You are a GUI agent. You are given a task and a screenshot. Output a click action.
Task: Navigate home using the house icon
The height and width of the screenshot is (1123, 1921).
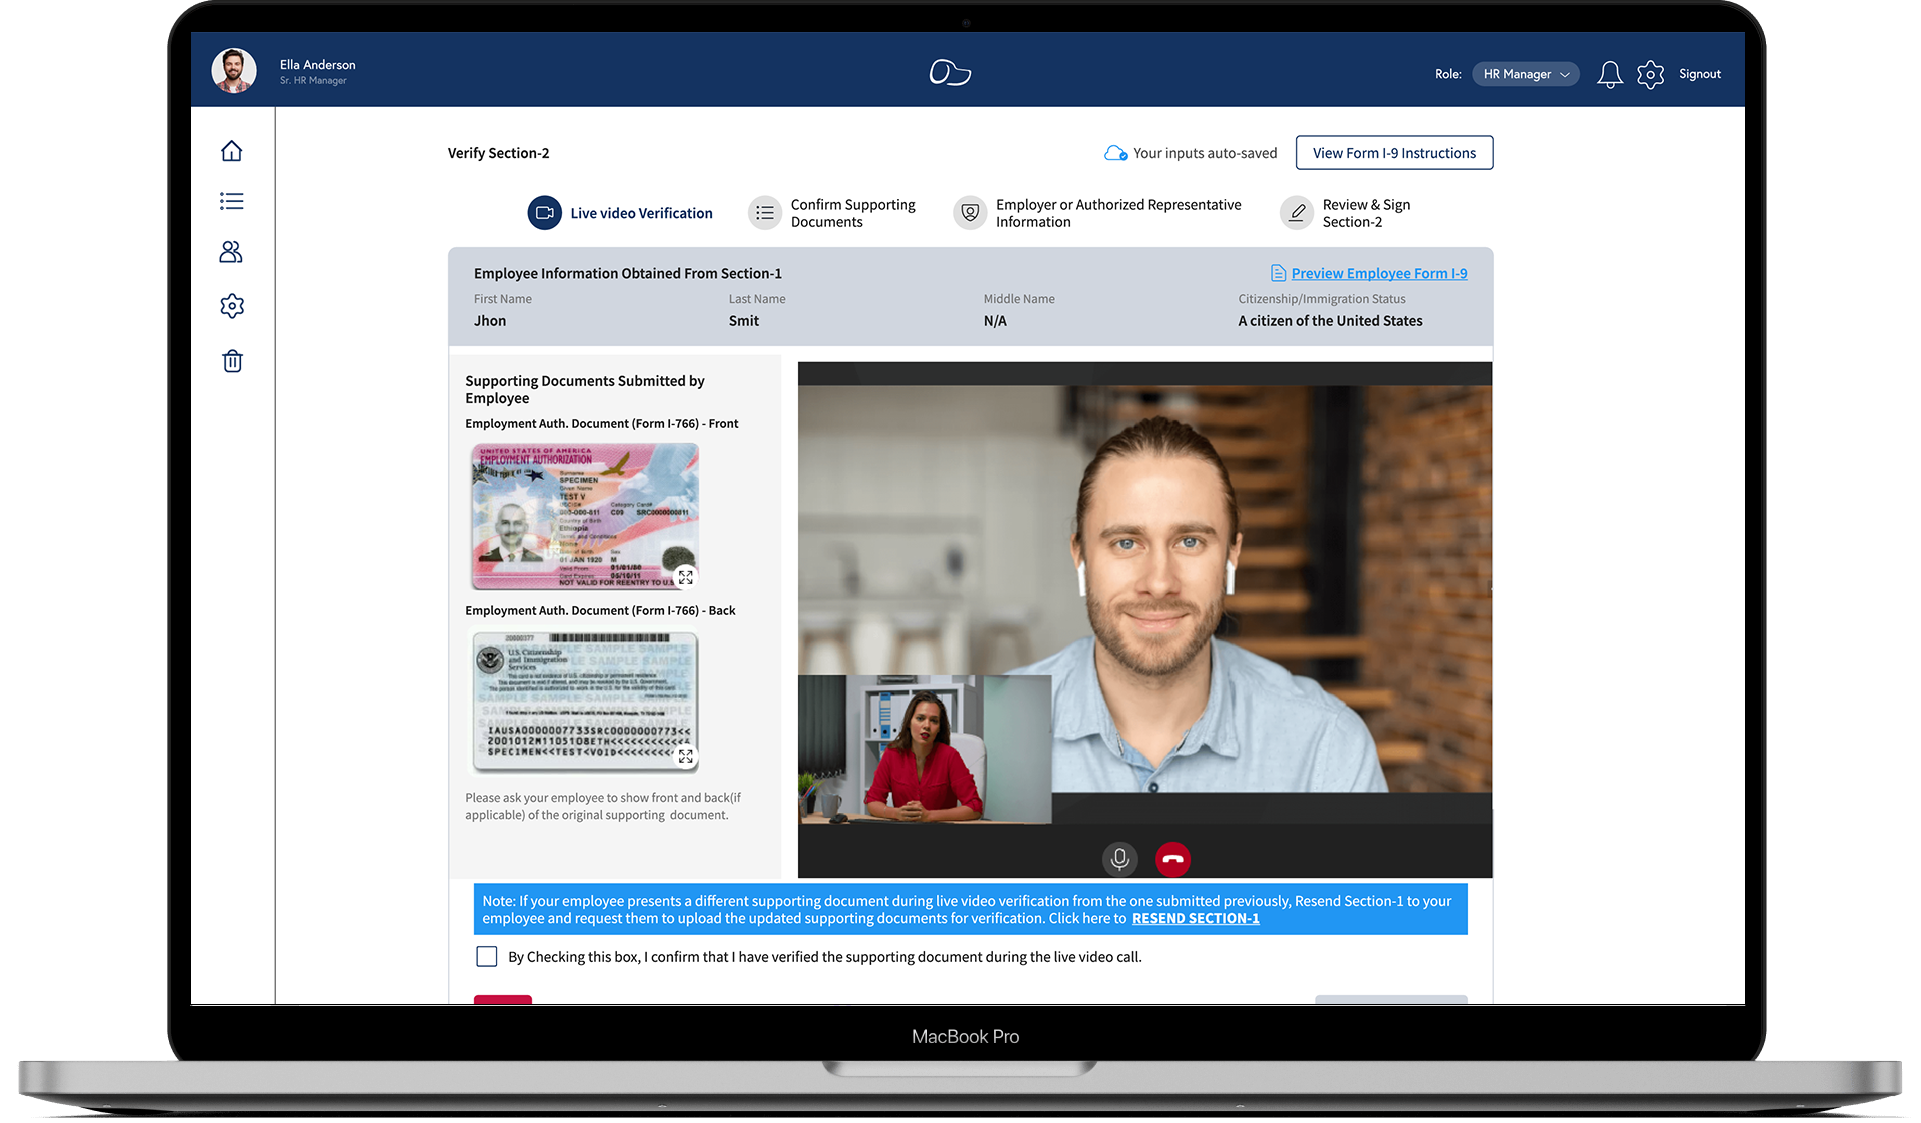click(x=231, y=150)
